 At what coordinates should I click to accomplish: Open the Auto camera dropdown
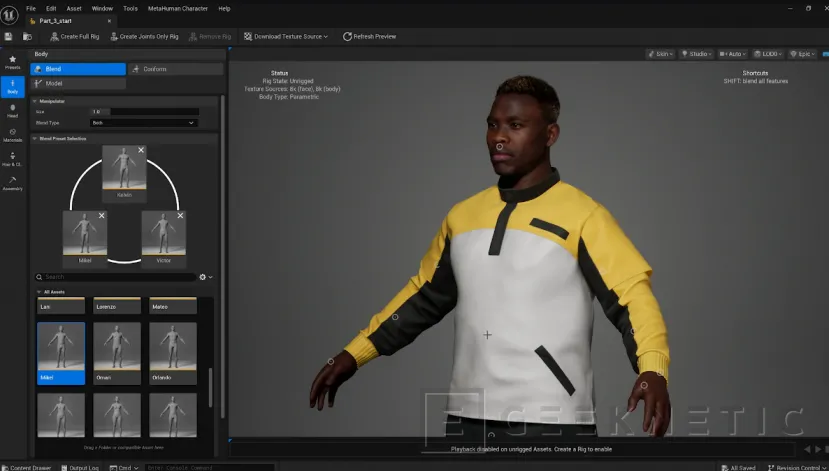pyautogui.click(x=732, y=54)
